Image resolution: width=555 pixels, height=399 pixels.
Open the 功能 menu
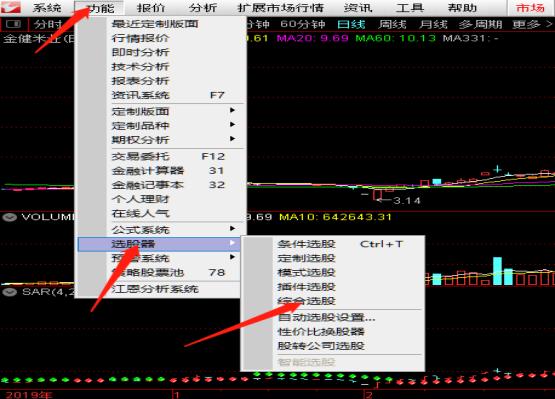pyautogui.click(x=99, y=8)
